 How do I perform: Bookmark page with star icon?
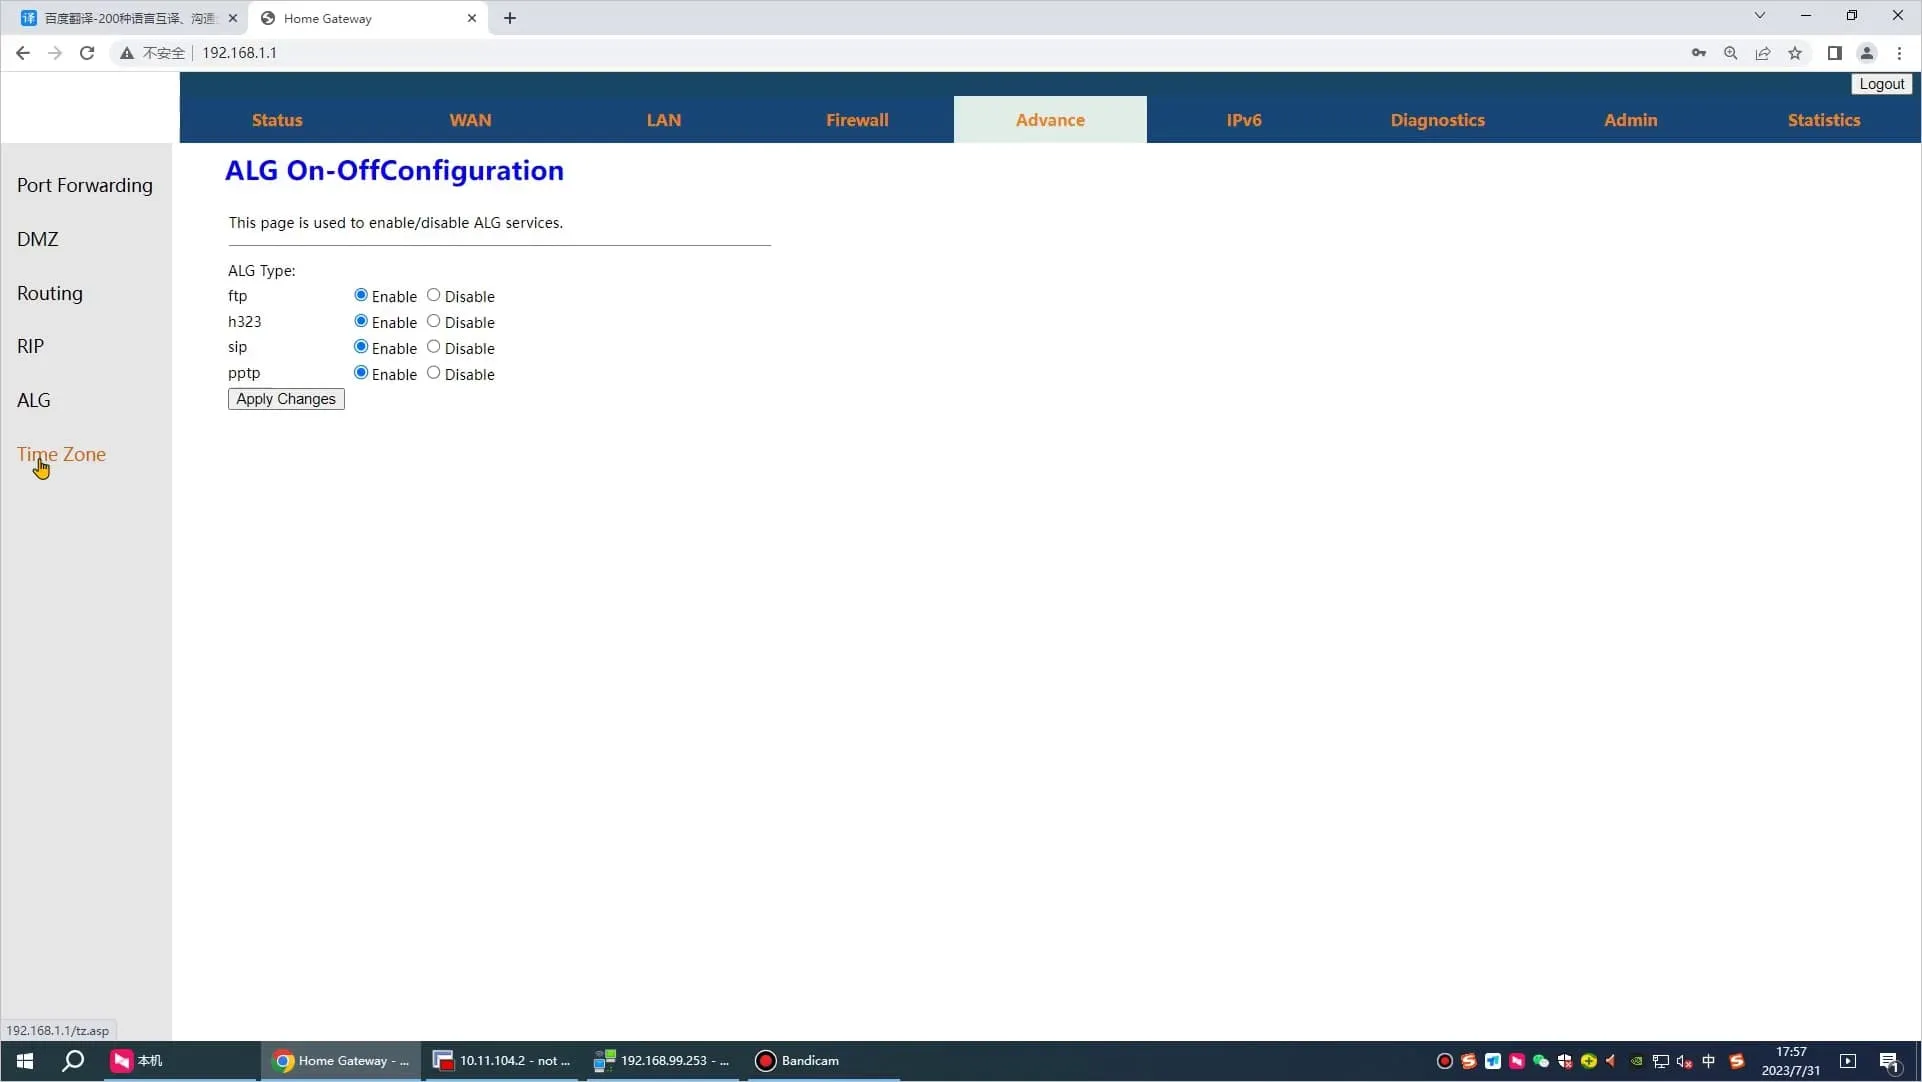(1795, 53)
